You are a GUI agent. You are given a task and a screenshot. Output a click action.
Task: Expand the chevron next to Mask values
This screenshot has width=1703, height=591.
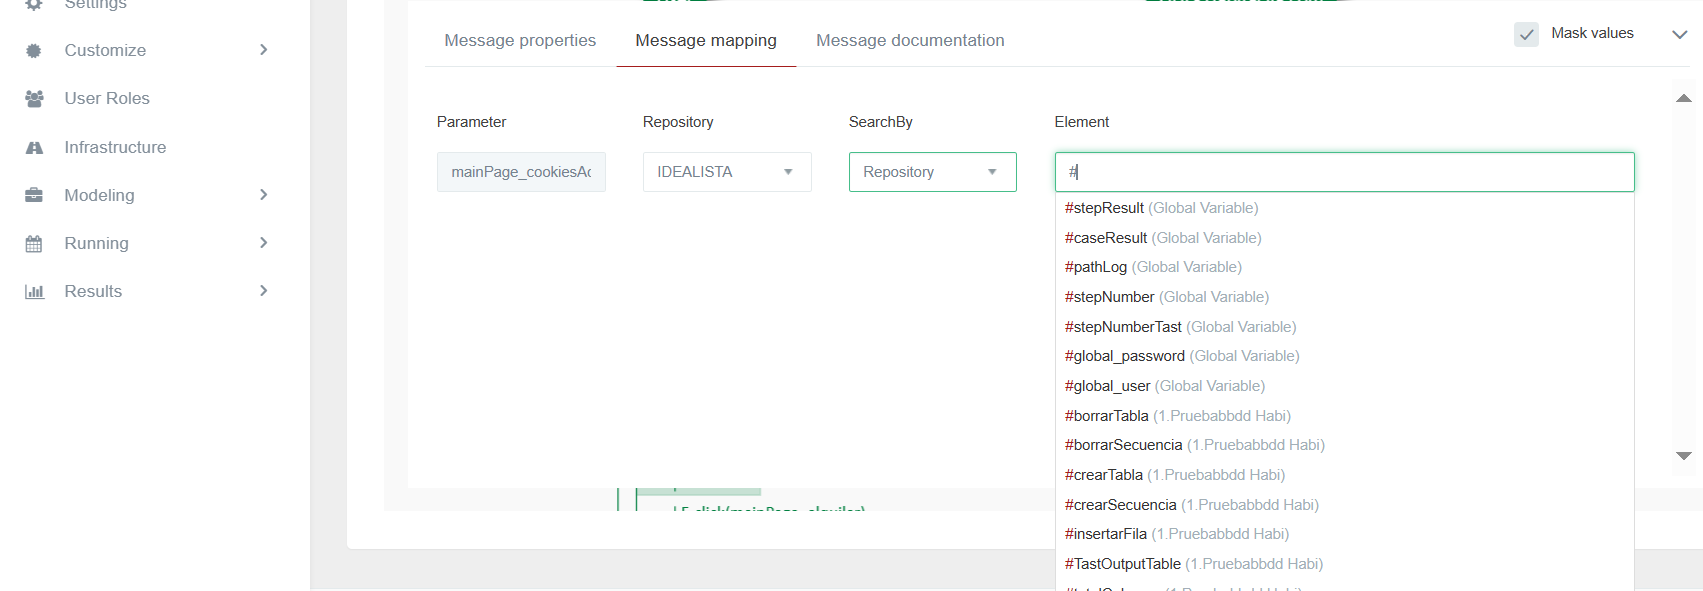[1679, 34]
